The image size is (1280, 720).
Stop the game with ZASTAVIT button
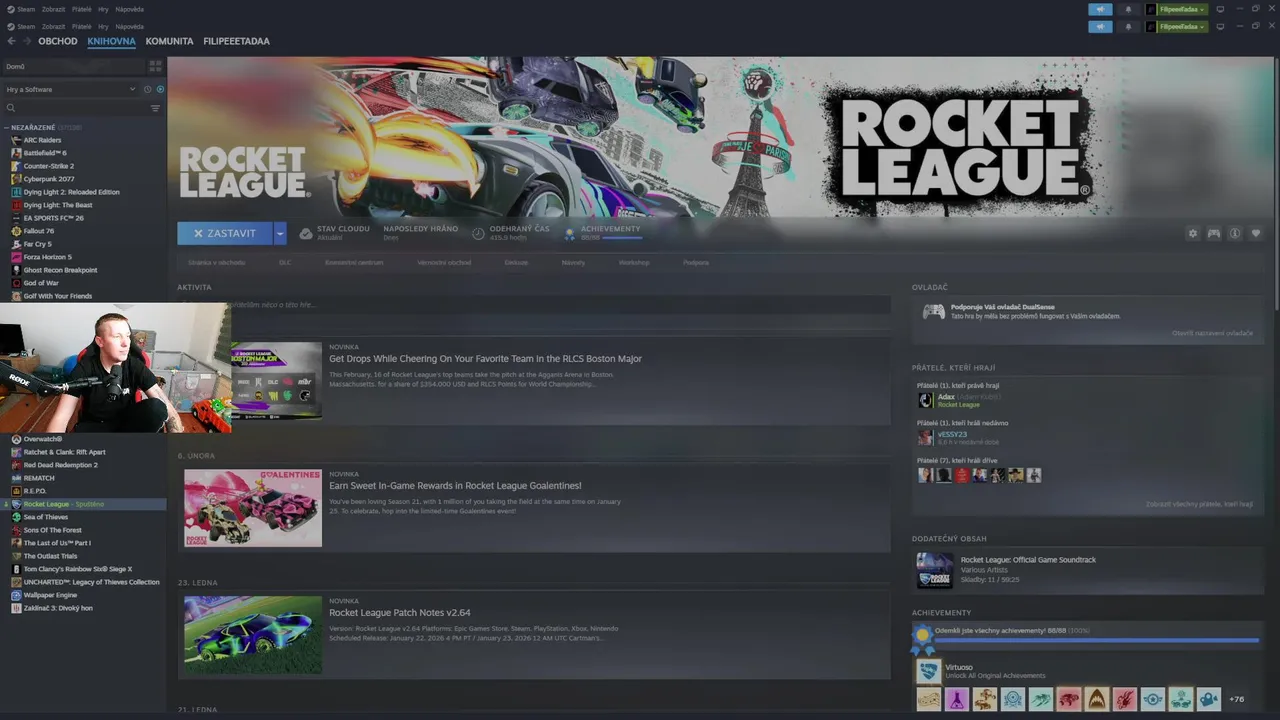(x=225, y=233)
